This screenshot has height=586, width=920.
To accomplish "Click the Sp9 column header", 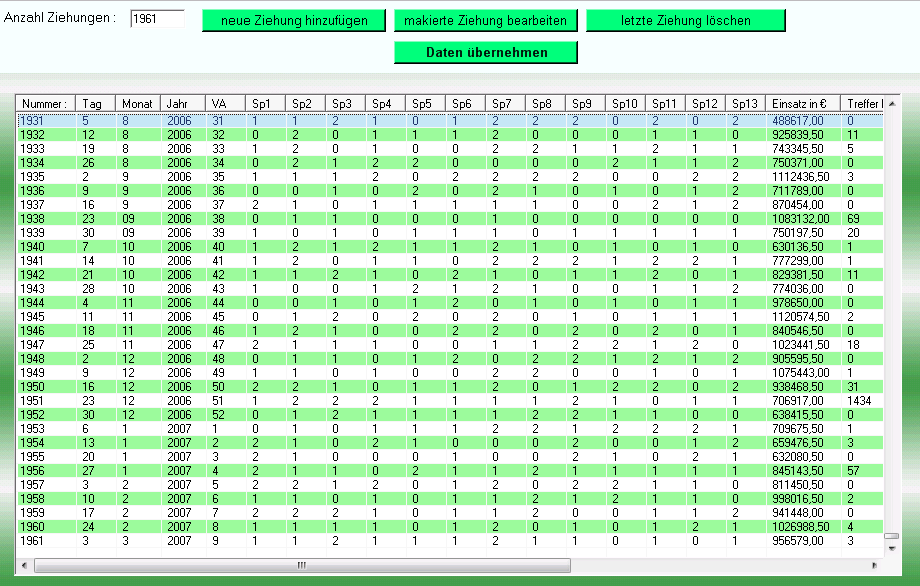I will (585, 104).
